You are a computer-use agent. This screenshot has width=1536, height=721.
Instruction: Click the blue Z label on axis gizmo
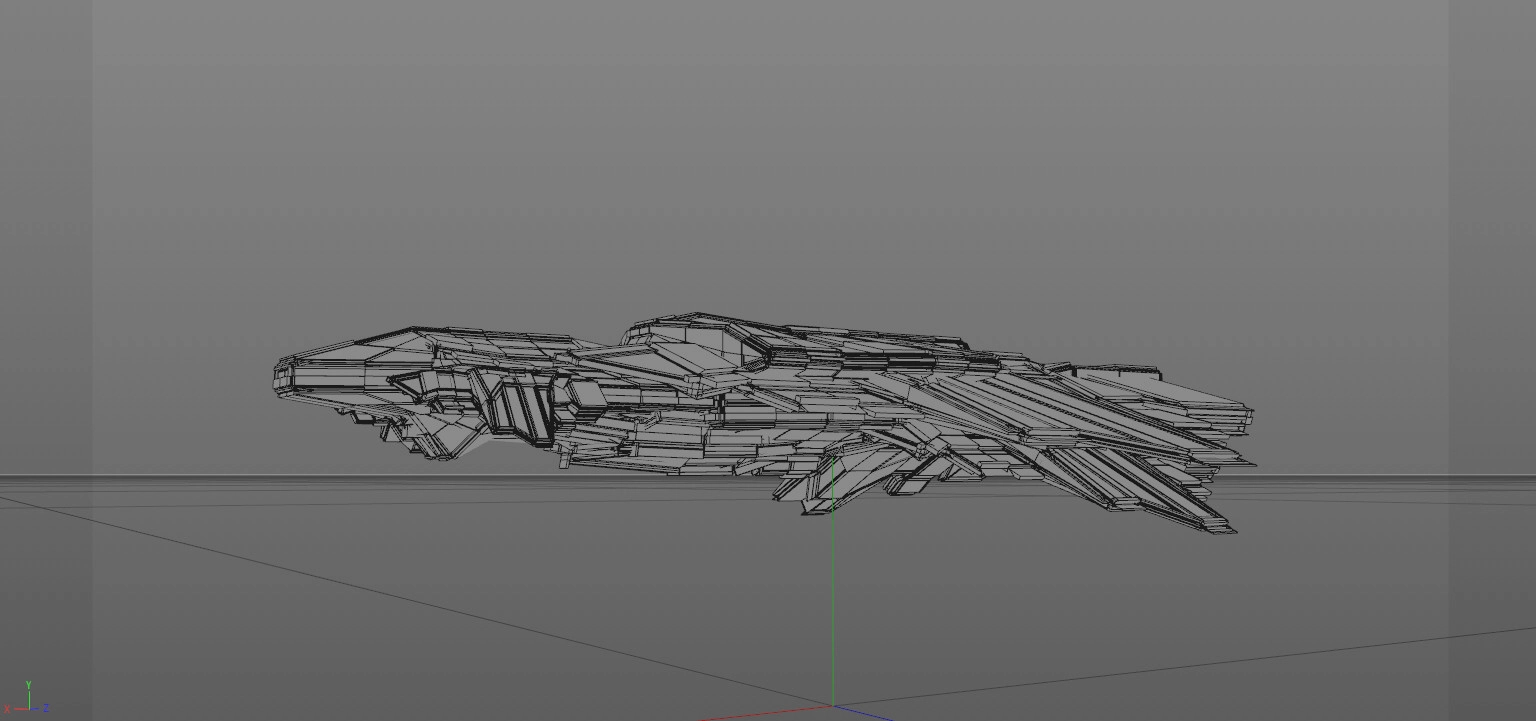[47, 709]
